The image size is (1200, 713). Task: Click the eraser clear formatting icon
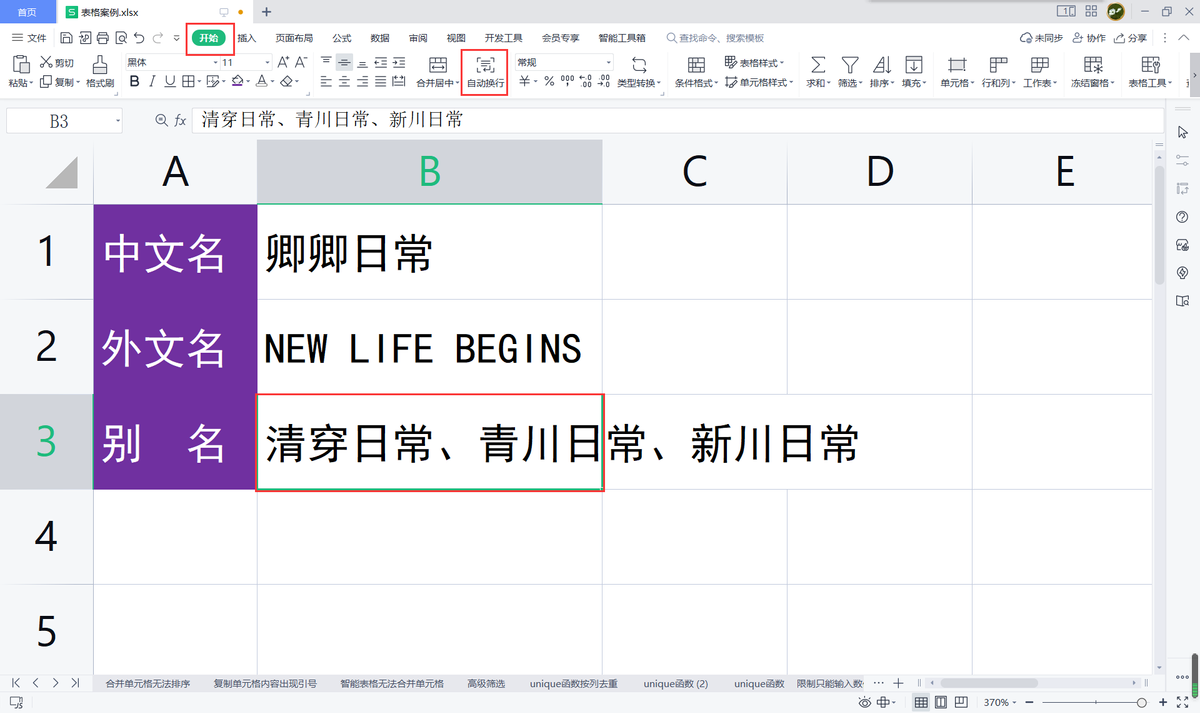point(286,81)
